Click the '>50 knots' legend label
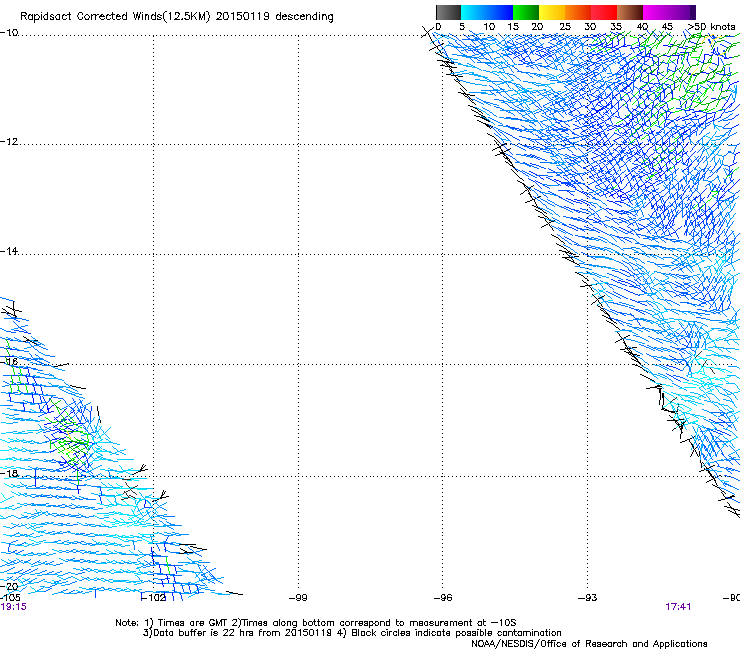 [711, 27]
